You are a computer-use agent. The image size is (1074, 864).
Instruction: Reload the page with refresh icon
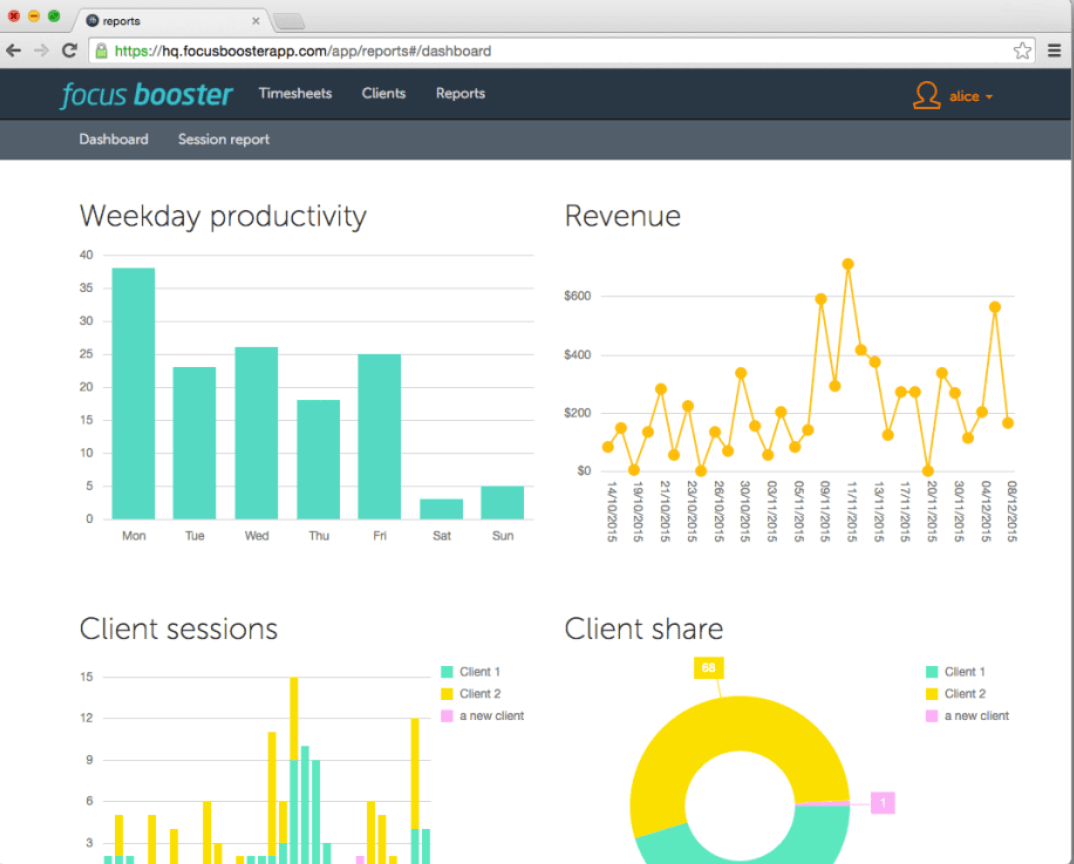[69, 51]
